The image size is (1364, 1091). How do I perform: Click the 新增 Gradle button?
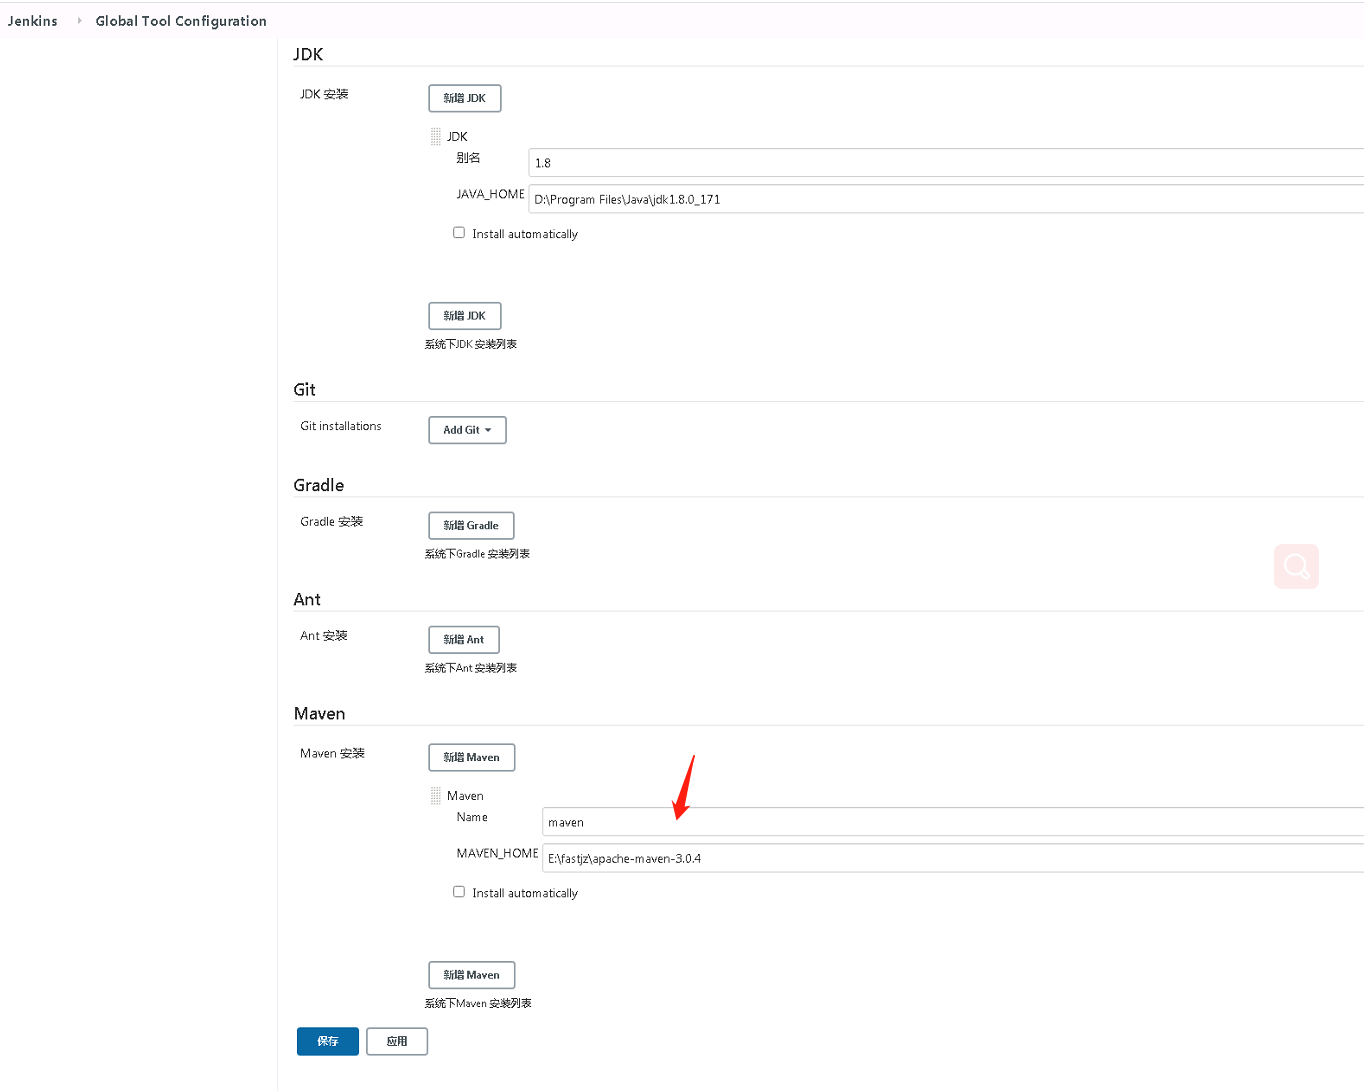[x=471, y=525]
